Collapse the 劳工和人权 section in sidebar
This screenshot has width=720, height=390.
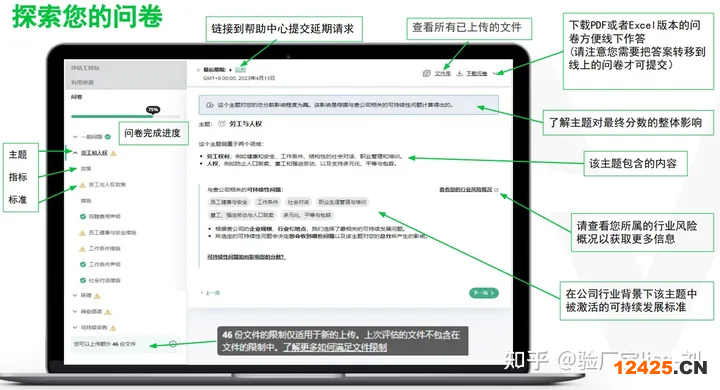point(75,153)
